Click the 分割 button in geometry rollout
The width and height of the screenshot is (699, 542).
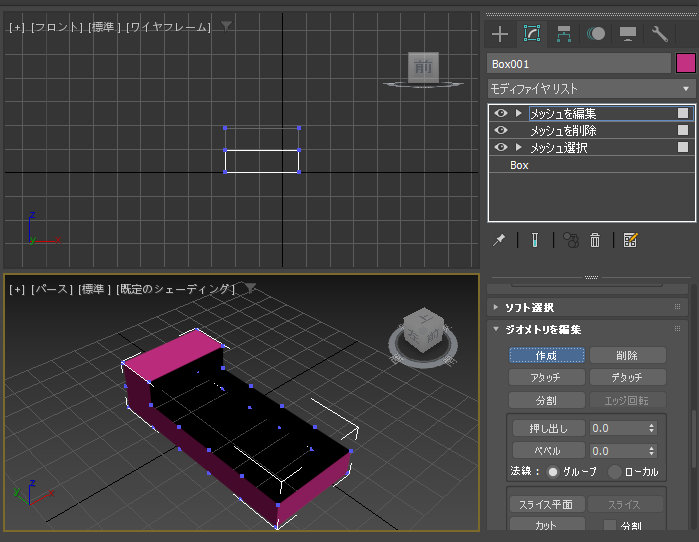click(x=547, y=400)
